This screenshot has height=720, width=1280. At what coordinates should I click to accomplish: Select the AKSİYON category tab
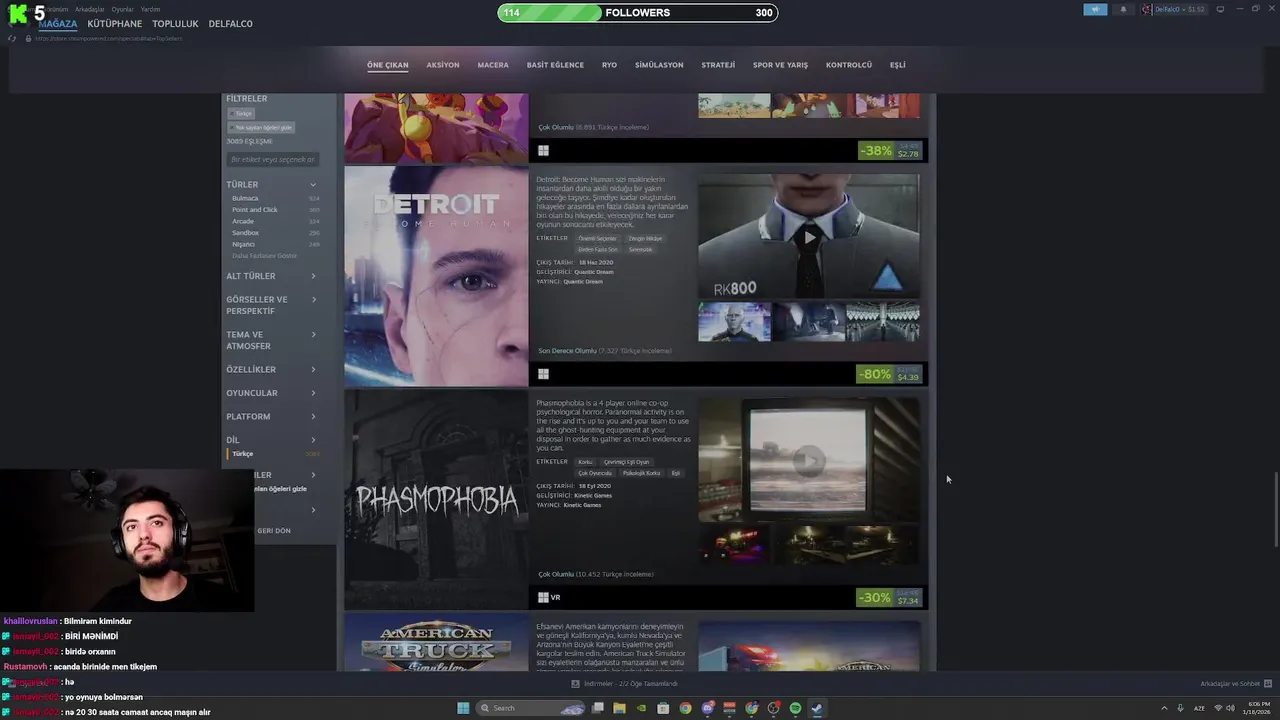443,65
